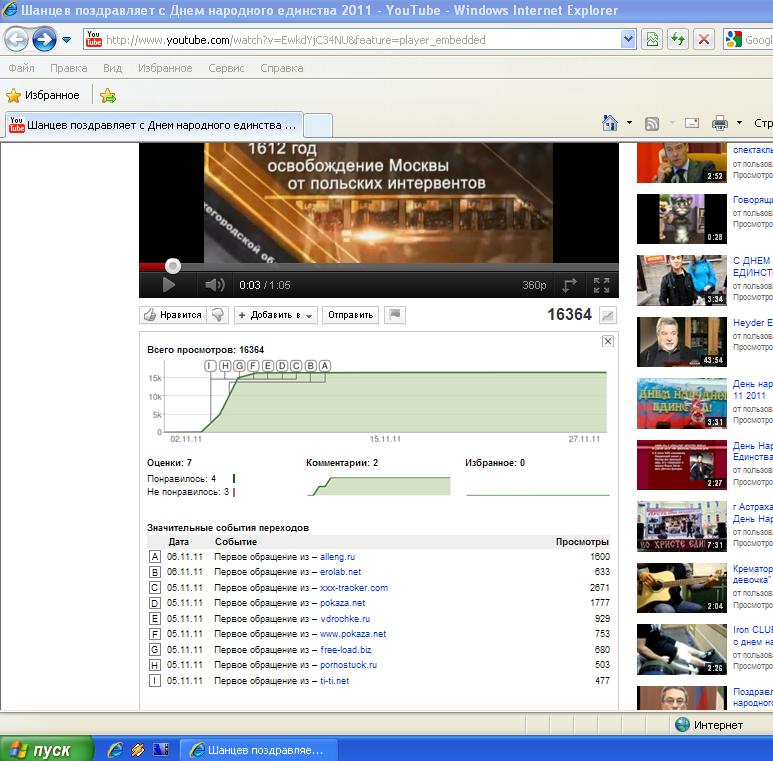Click the Read Mail envelope icon
This screenshot has width=773, height=761.
click(692, 123)
